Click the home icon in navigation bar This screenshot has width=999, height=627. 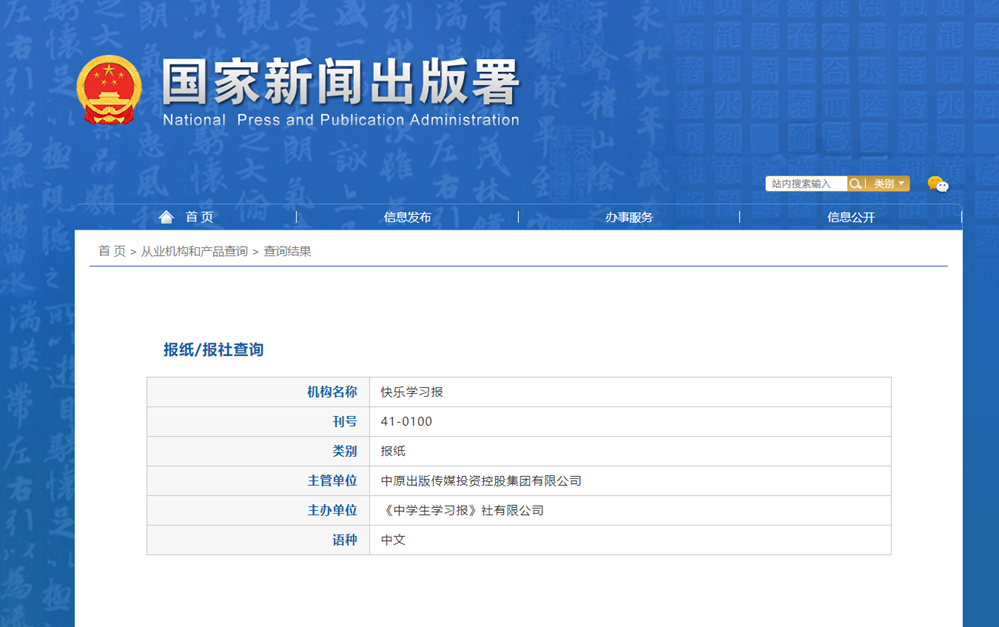coord(166,217)
